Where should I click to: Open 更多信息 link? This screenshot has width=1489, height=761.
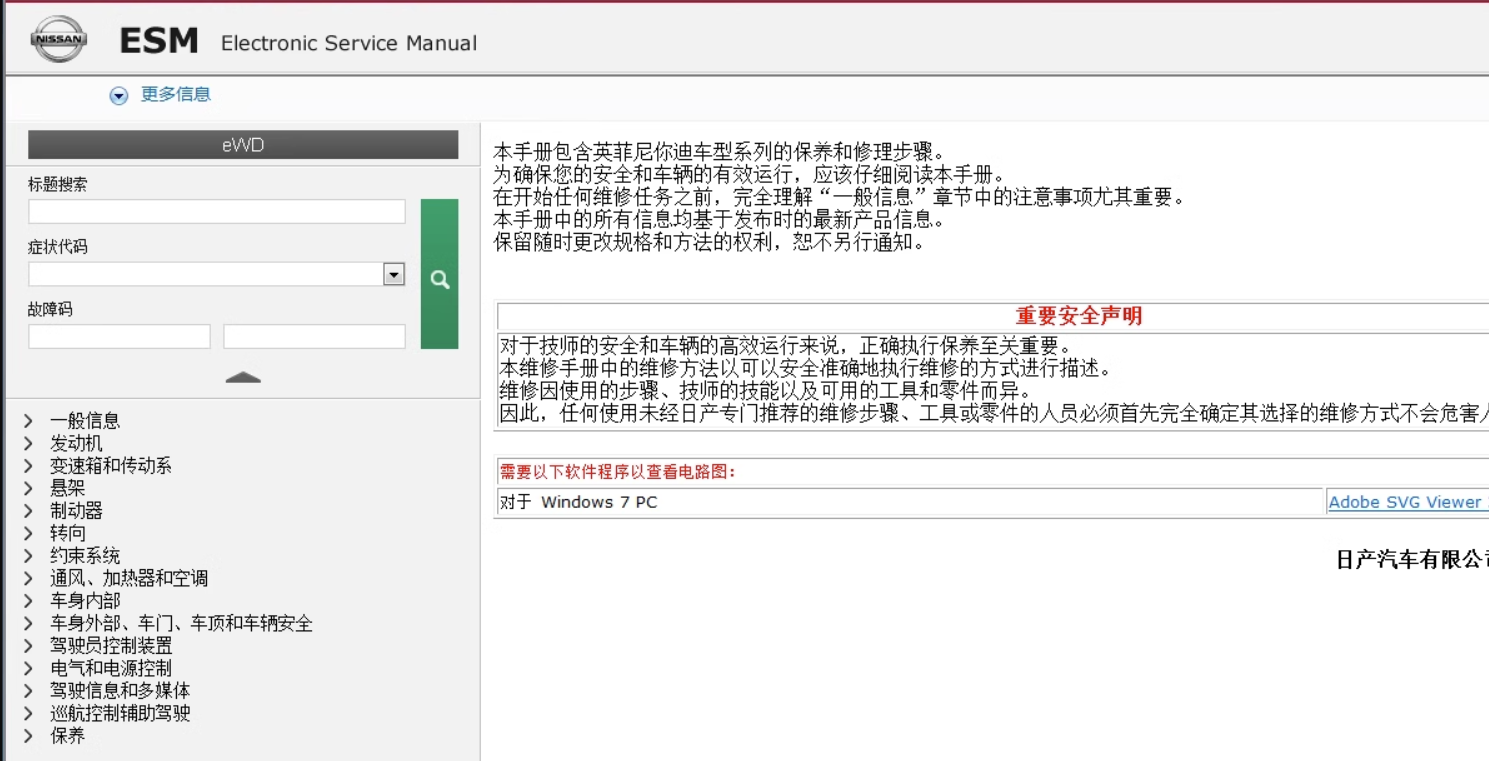[175, 95]
